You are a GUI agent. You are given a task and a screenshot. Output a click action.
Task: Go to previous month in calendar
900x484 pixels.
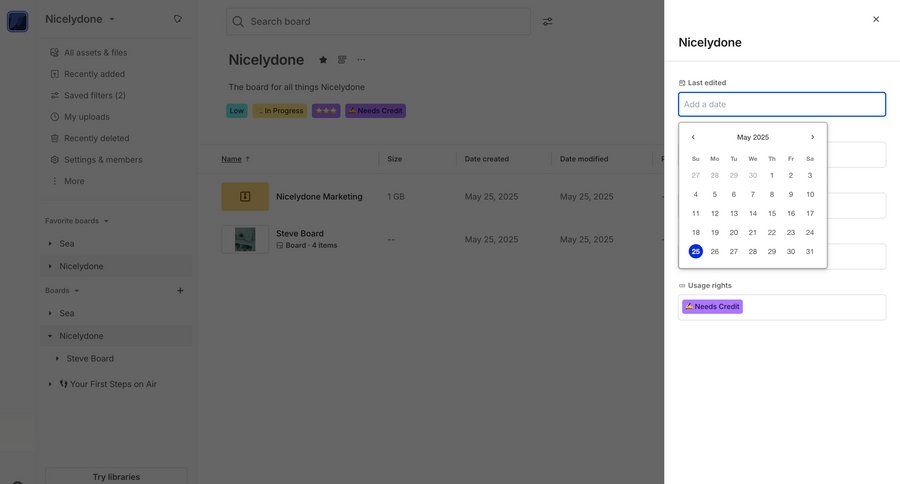pos(693,137)
